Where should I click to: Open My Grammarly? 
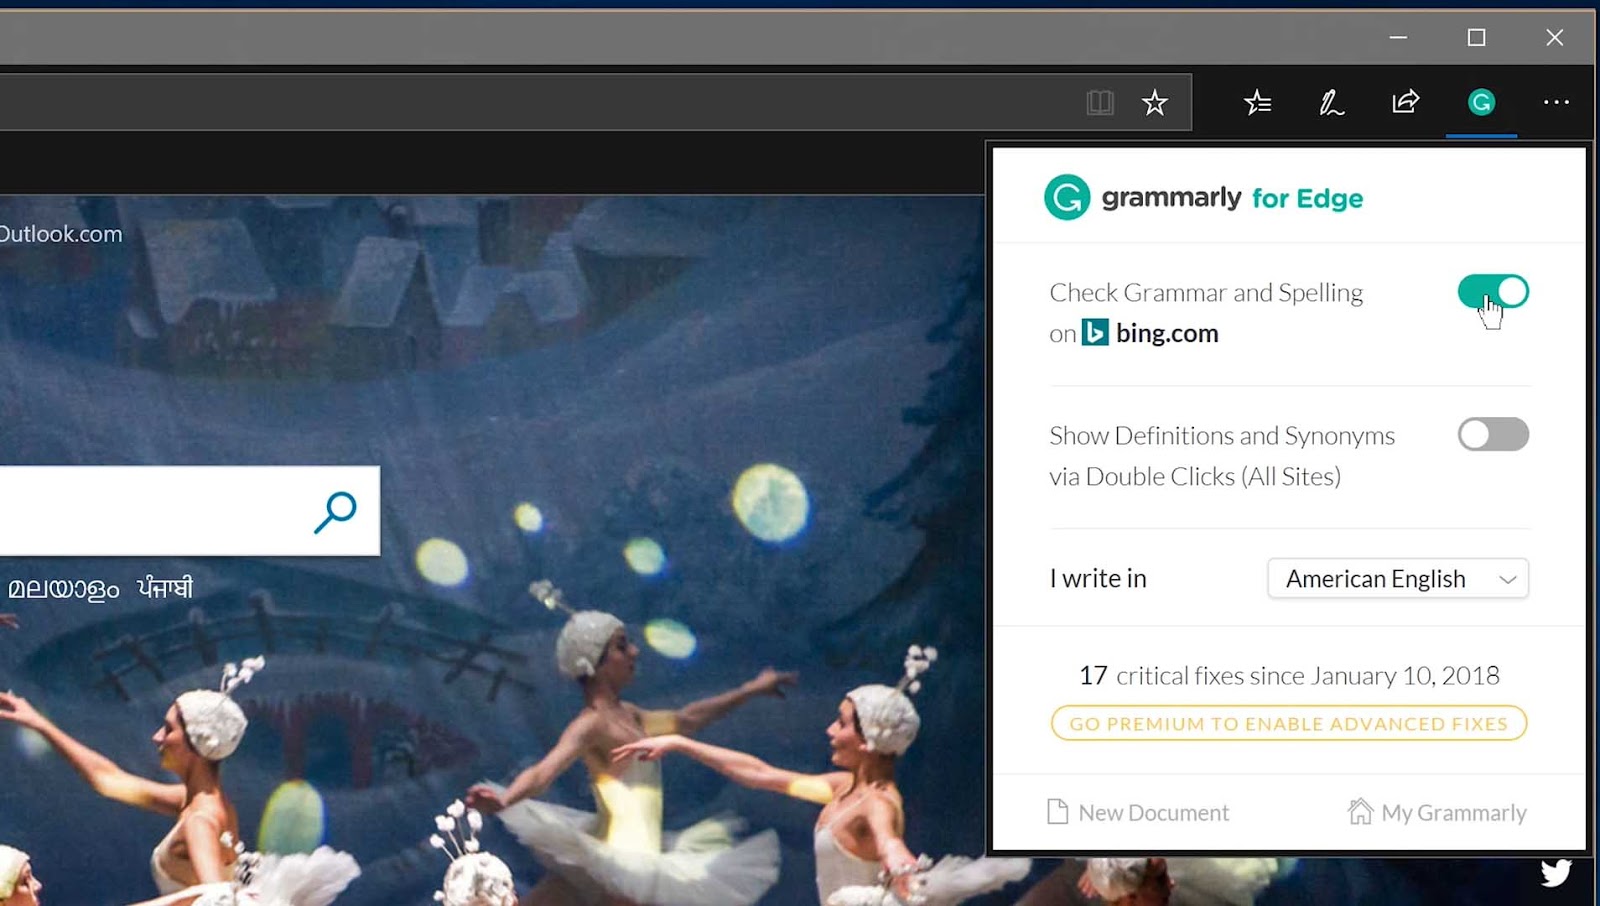[x=1437, y=812]
